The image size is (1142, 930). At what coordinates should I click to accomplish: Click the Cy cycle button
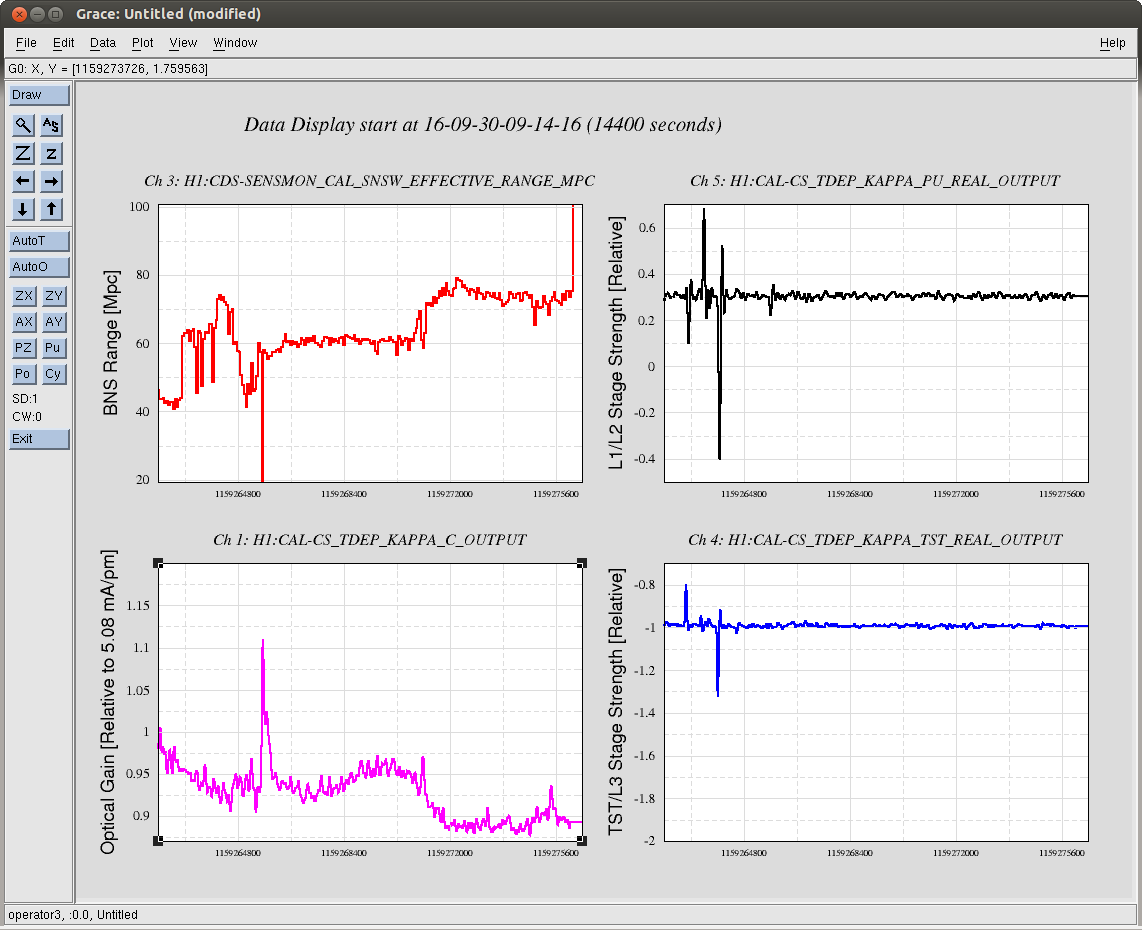pyautogui.click(x=53, y=374)
